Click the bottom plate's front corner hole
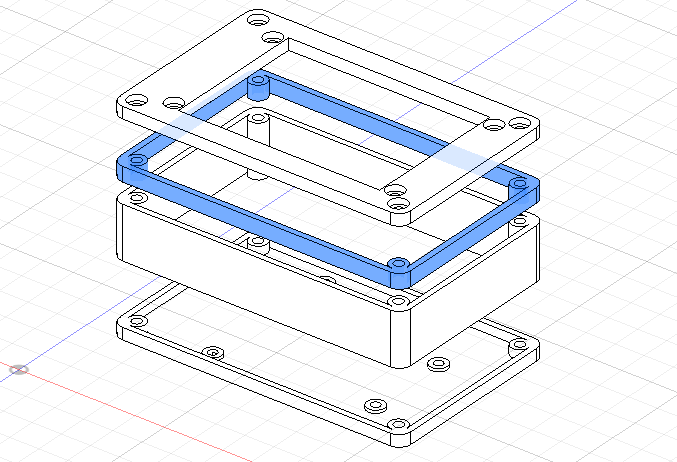Screen dimensions: 677x462 [400, 425]
